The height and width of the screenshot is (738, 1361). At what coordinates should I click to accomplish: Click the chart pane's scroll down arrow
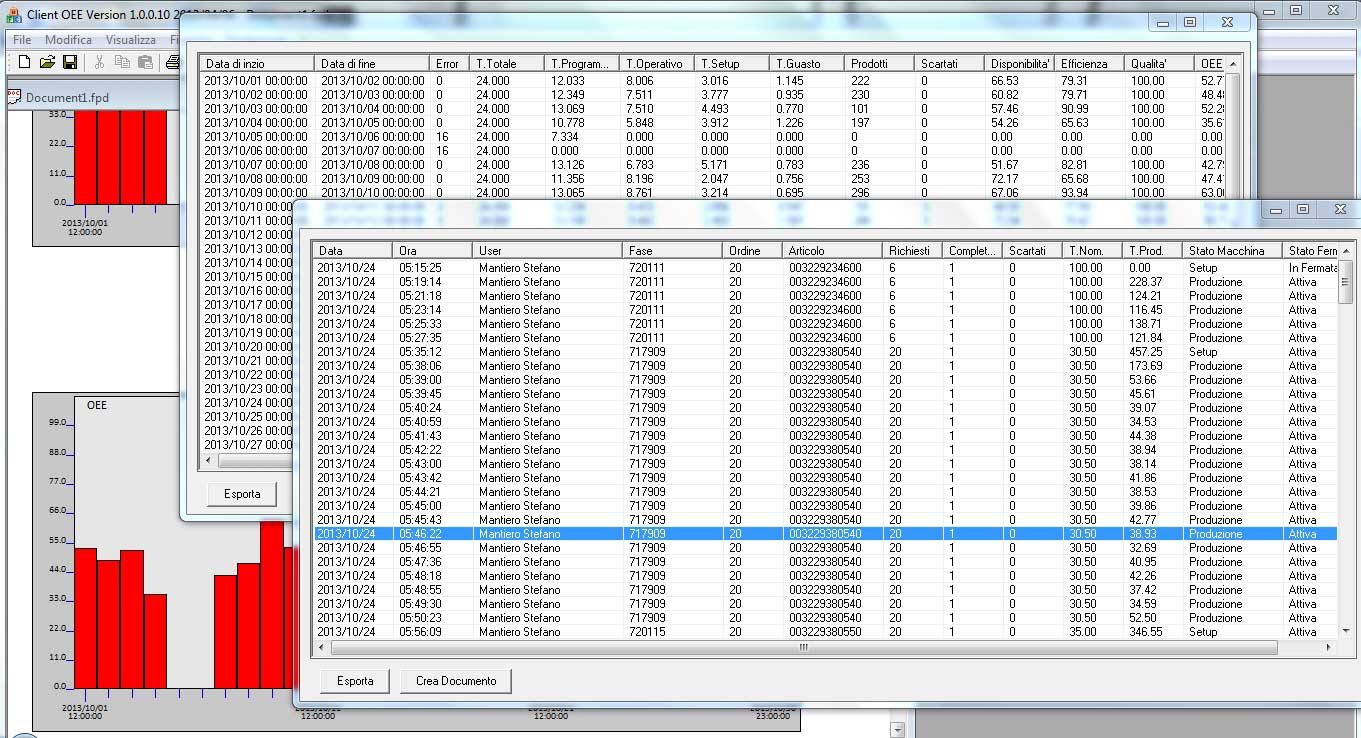tap(897, 729)
